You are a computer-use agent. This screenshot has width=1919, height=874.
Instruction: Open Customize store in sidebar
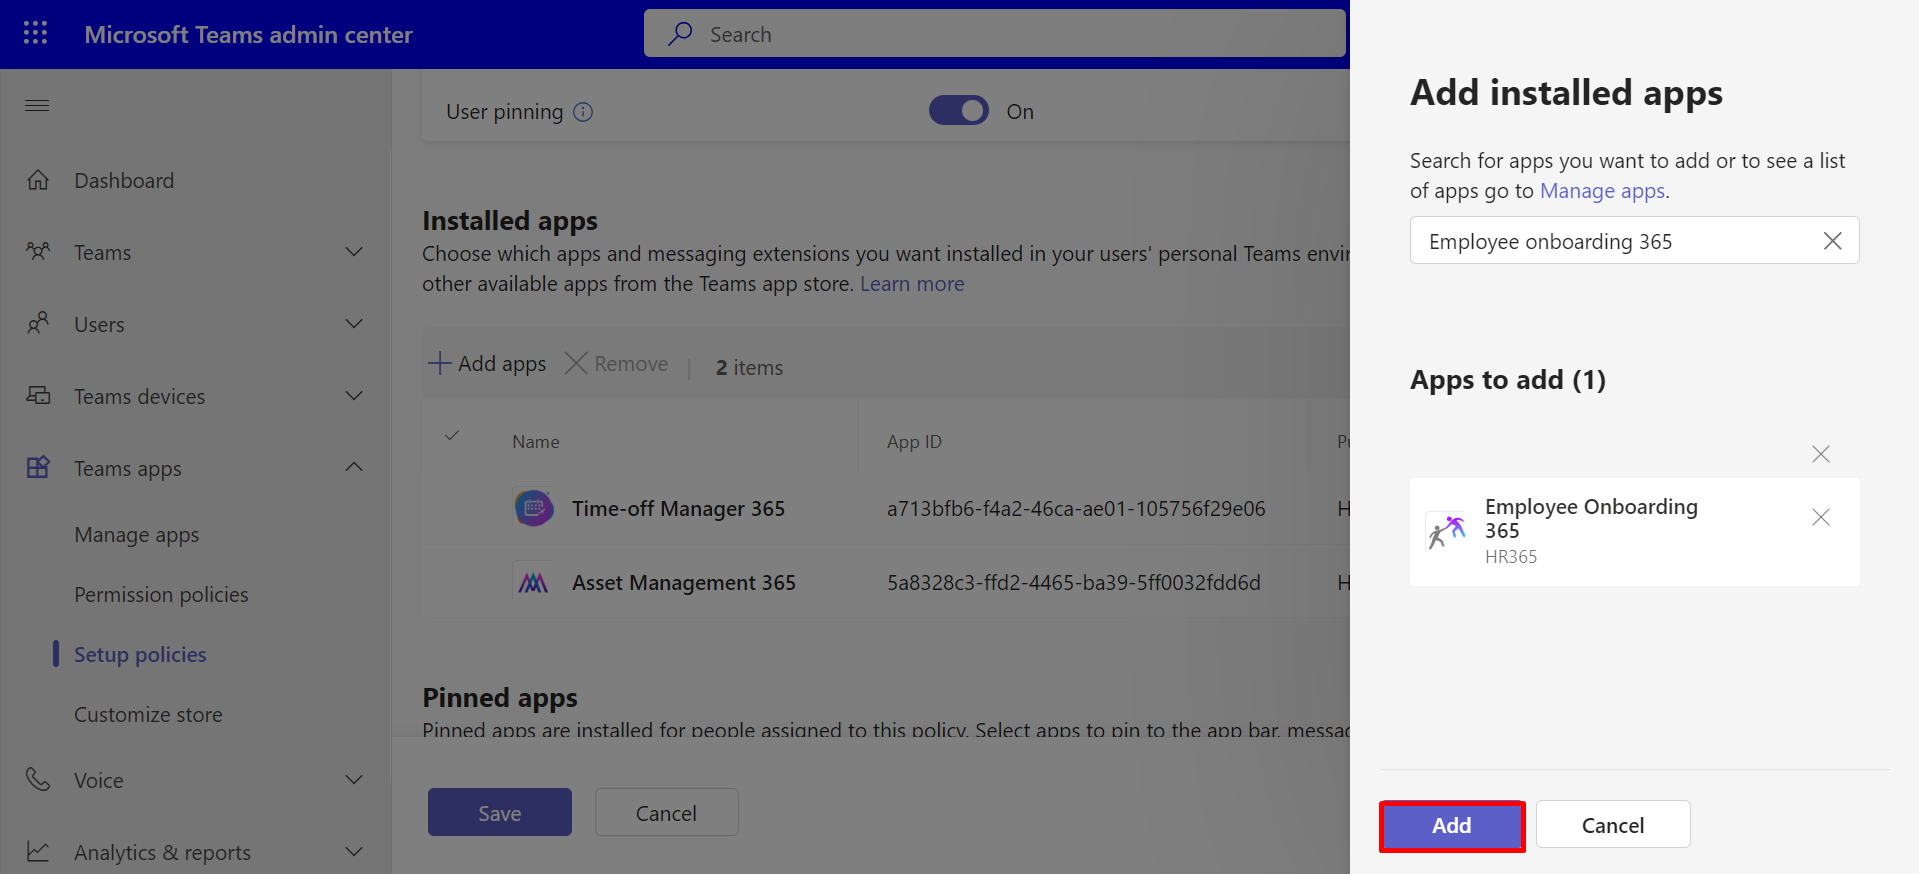[148, 715]
